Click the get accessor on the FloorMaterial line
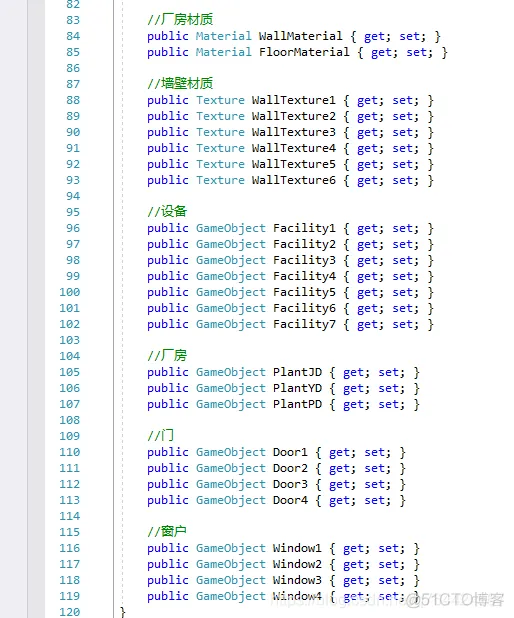Image resolution: width=514 pixels, height=618 pixels. [x=381, y=53]
